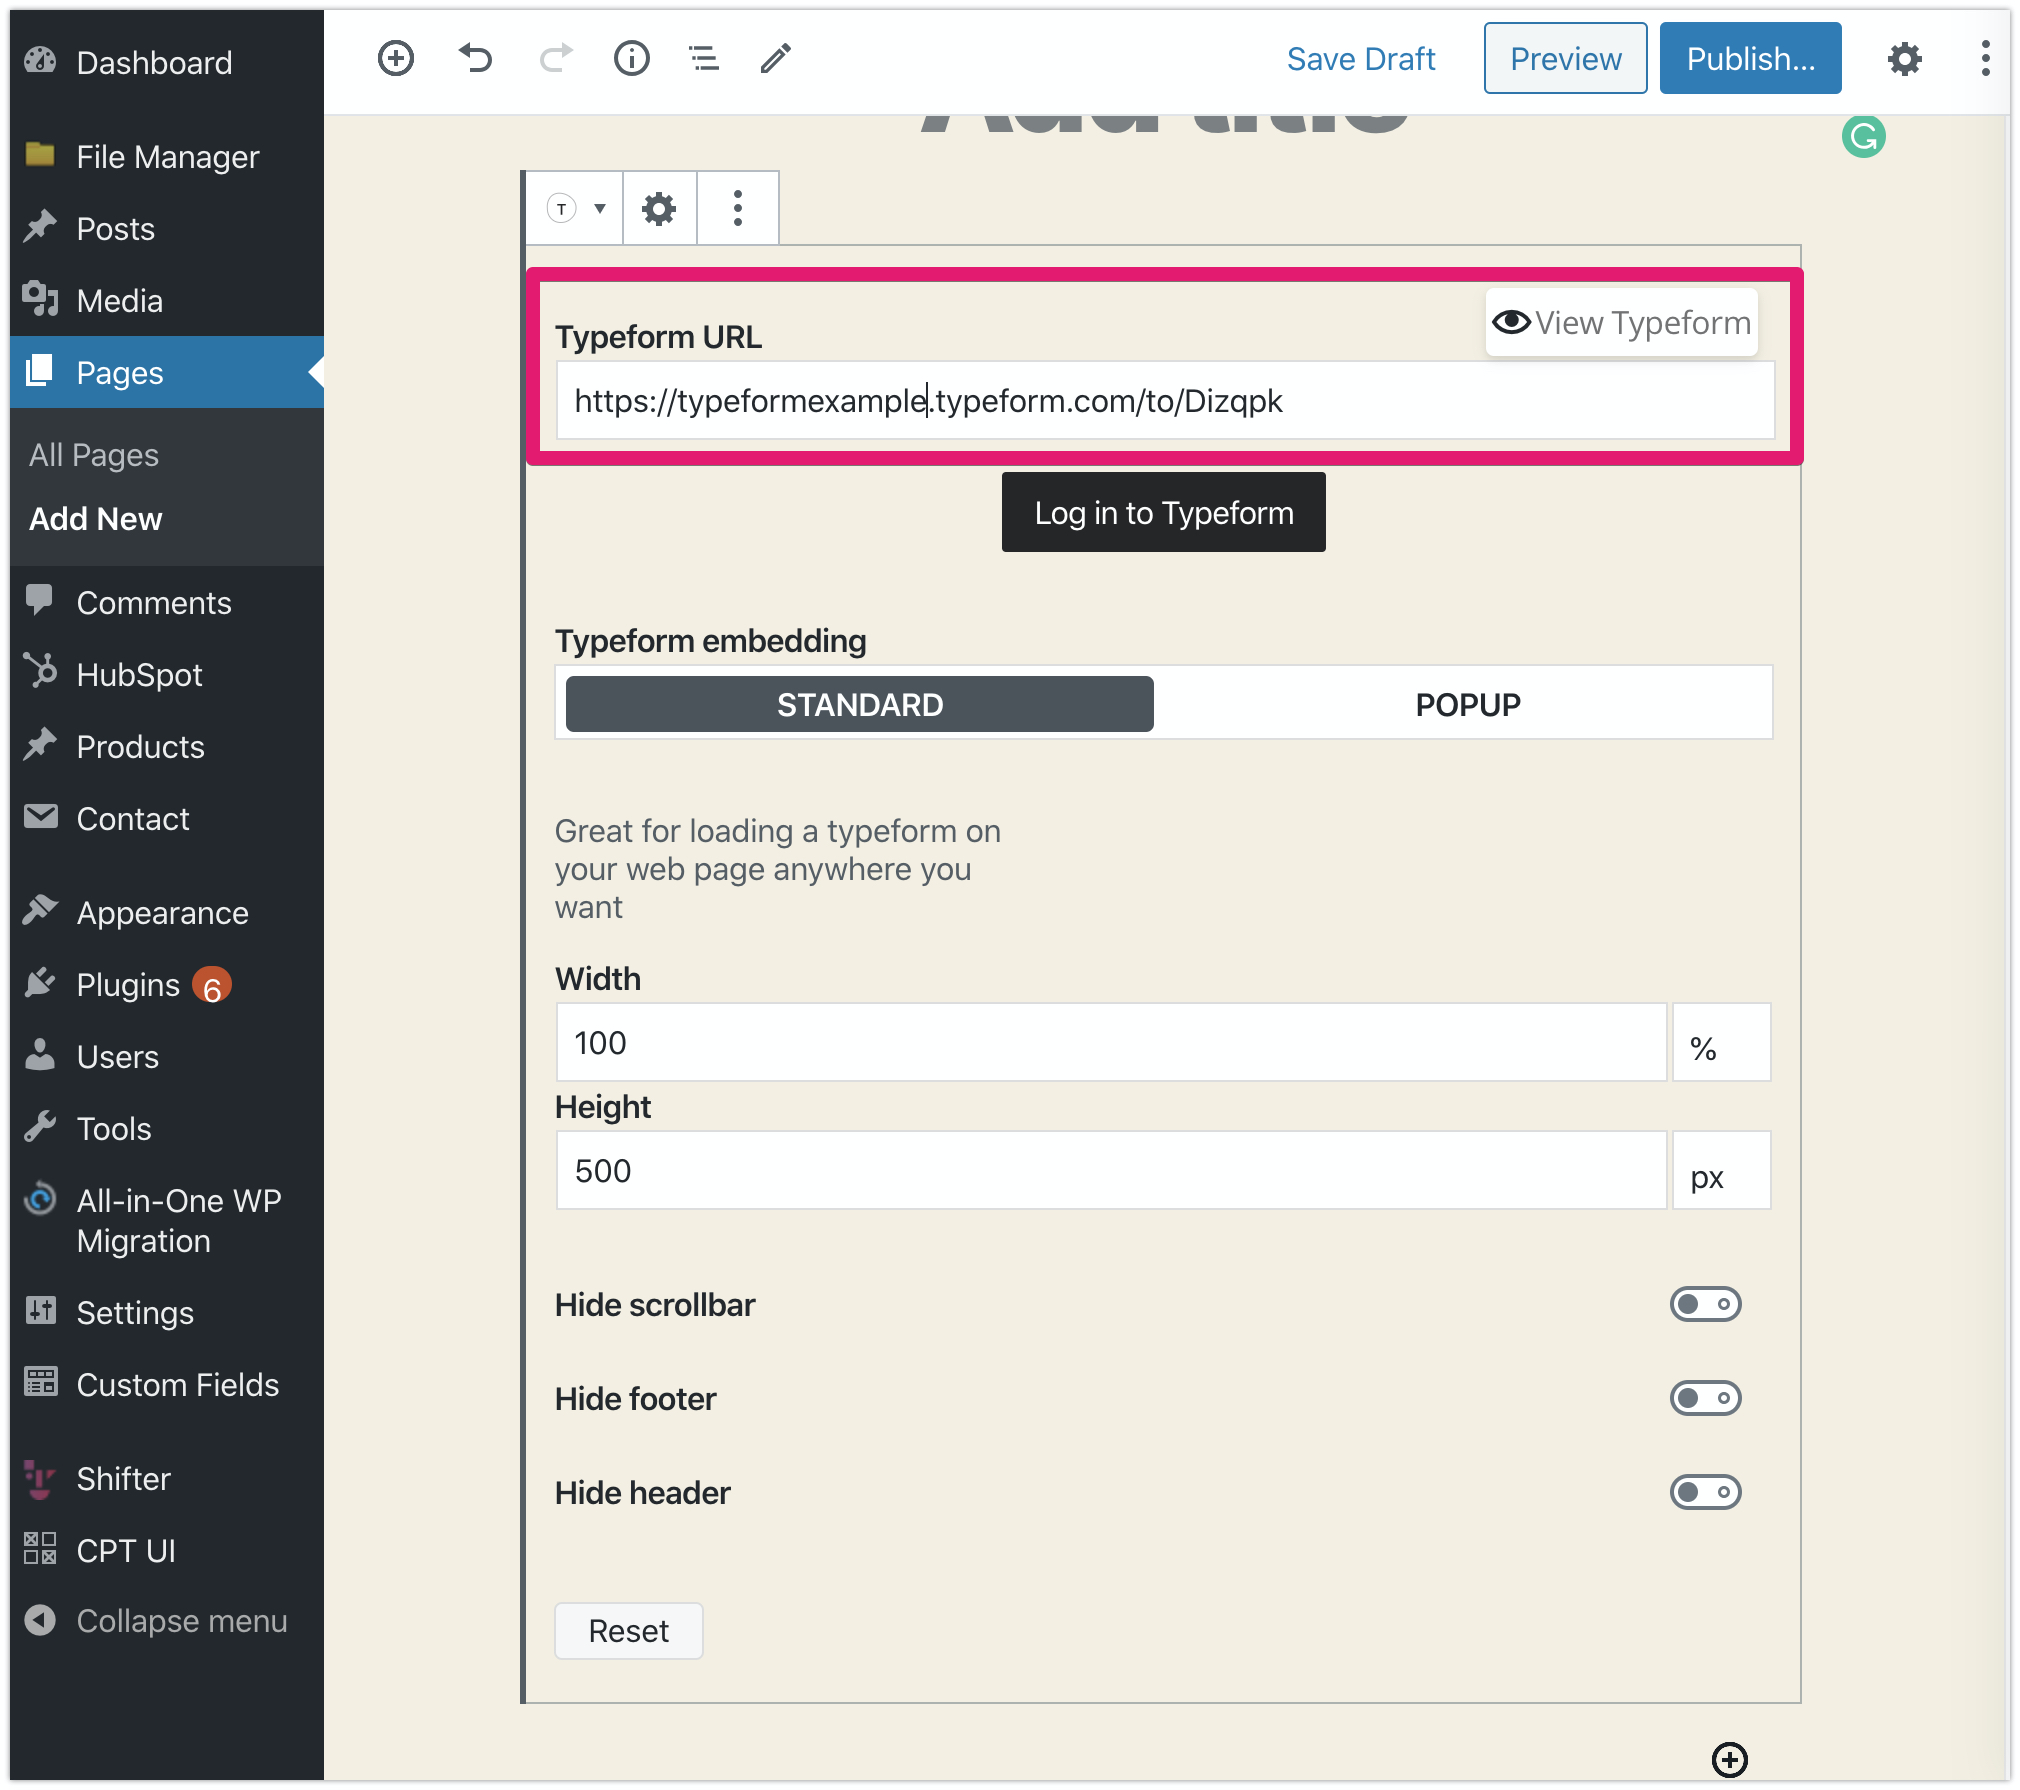The image size is (2020, 1790).
Task: Select POPUP embedding mode
Action: point(1467,704)
